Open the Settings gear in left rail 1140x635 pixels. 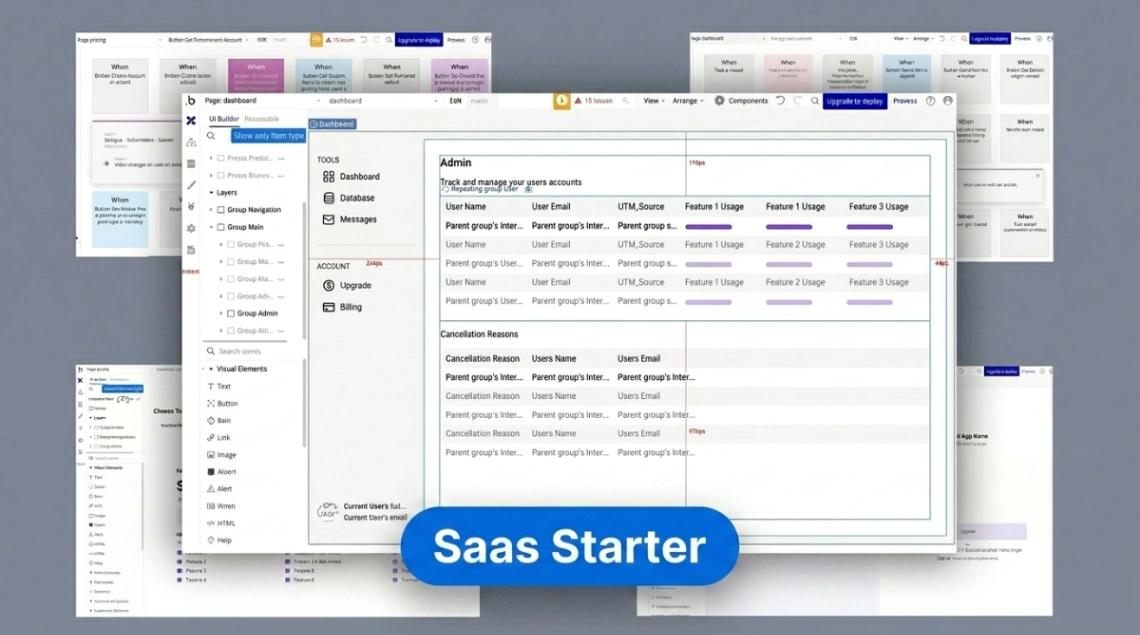pyautogui.click(x=191, y=228)
